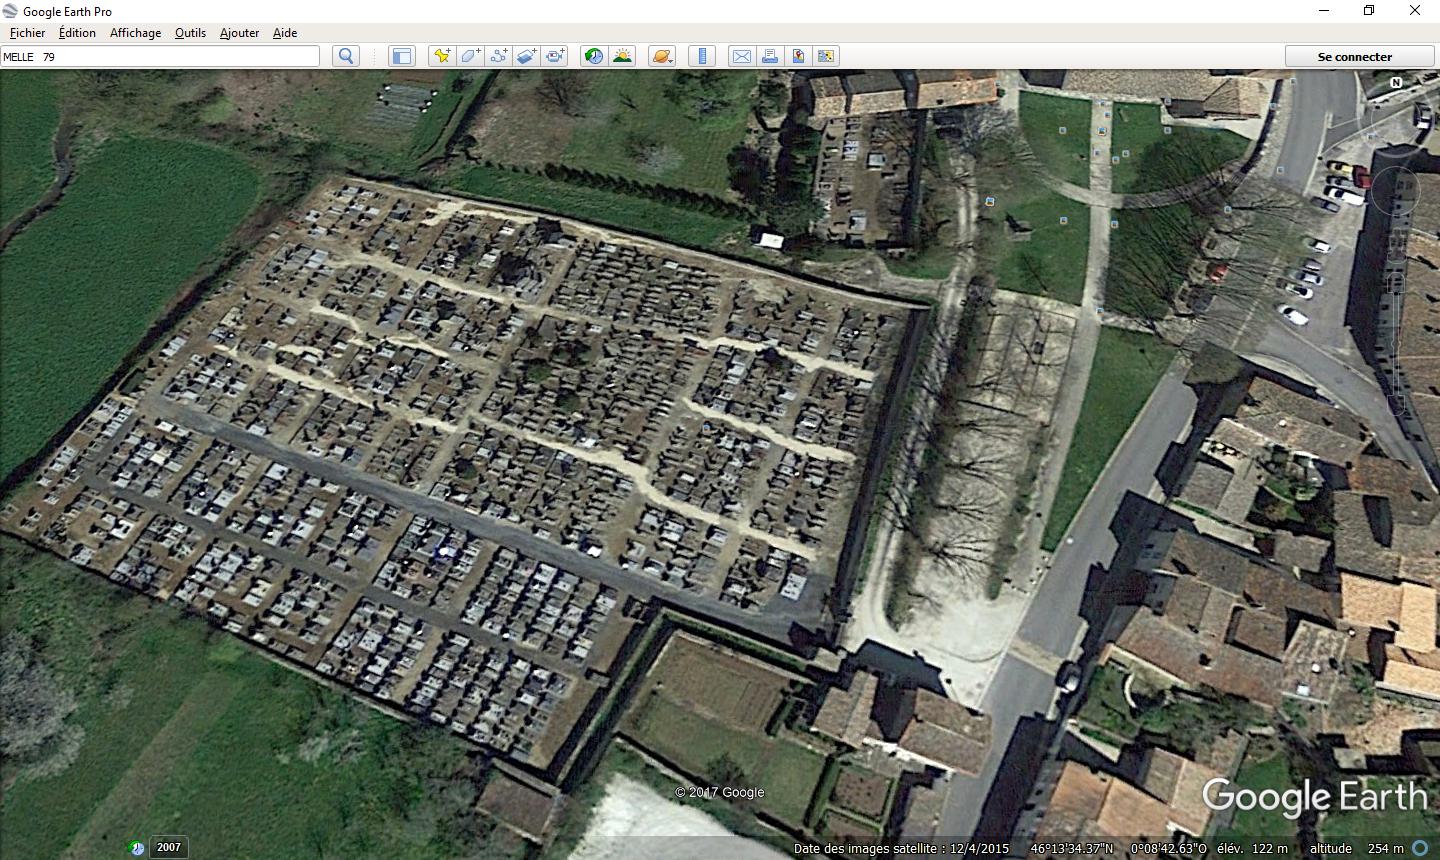Add an image overlay from toolbar
The height and width of the screenshot is (860, 1440).
click(x=526, y=56)
